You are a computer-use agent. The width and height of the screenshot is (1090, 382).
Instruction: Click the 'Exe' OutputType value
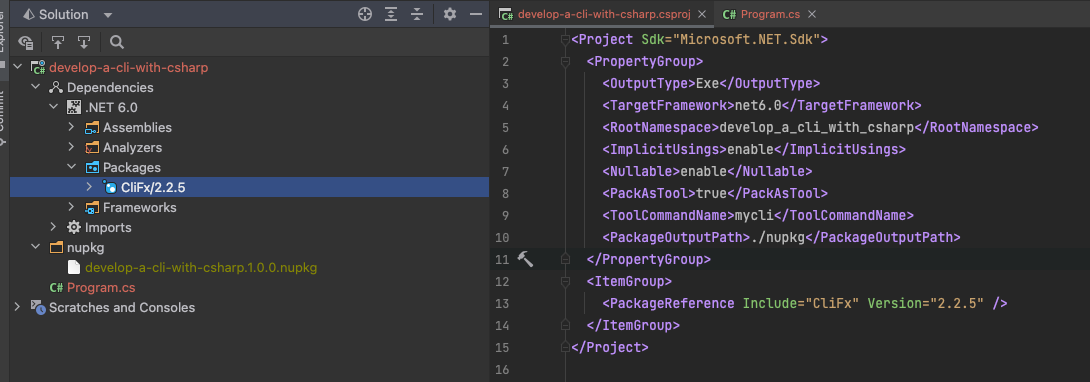708,83
